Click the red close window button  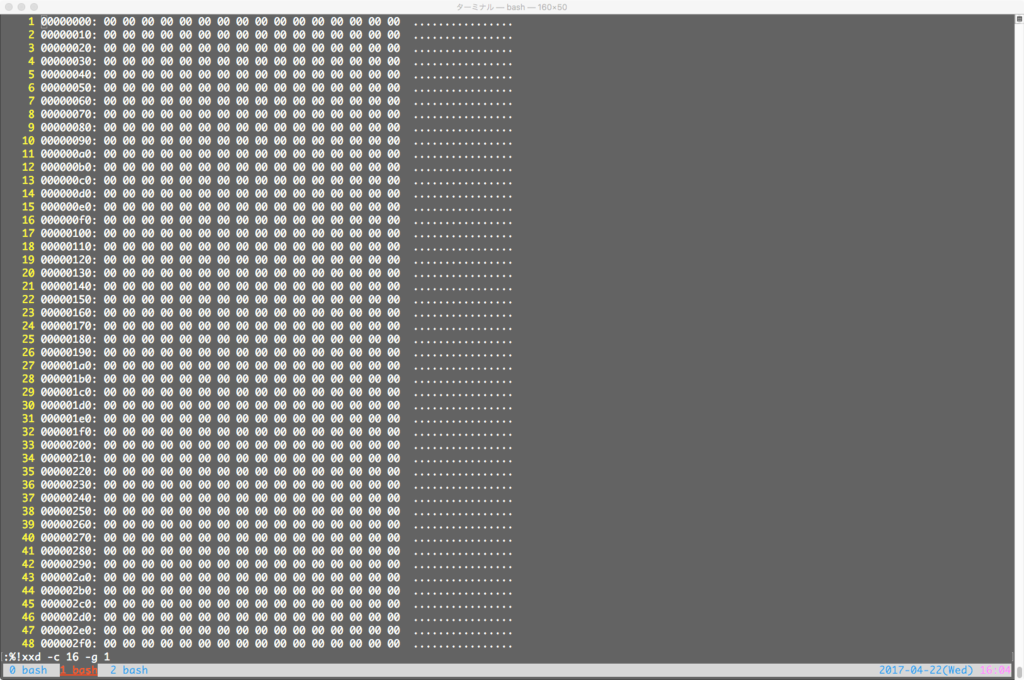[x=9, y=7]
